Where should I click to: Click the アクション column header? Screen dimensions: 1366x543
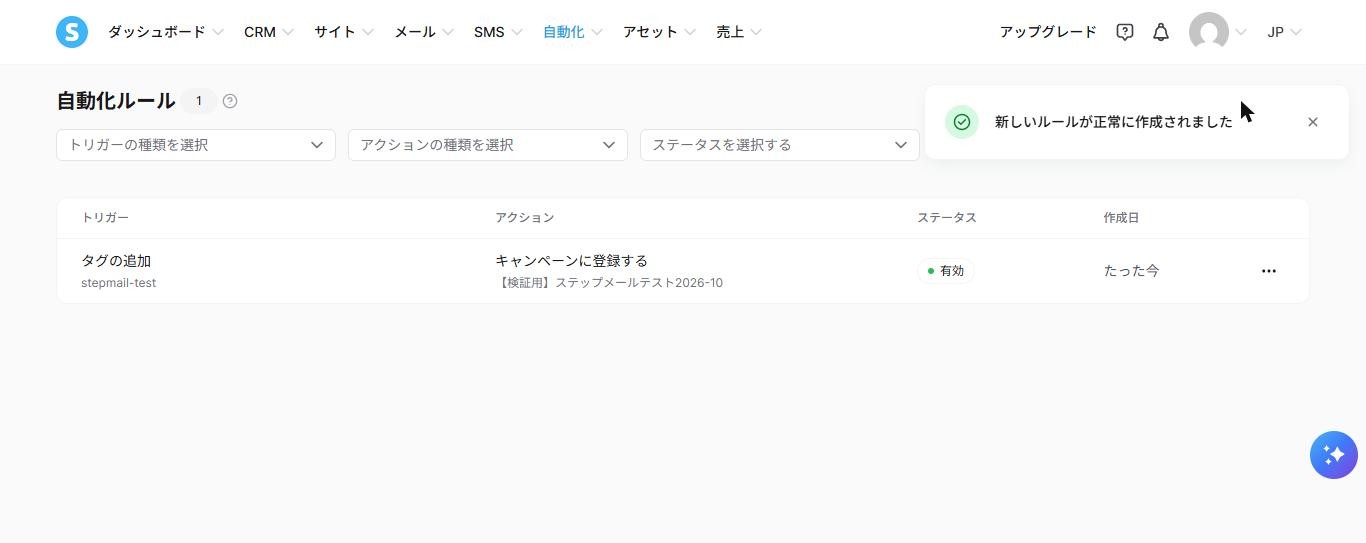pos(524,218)
